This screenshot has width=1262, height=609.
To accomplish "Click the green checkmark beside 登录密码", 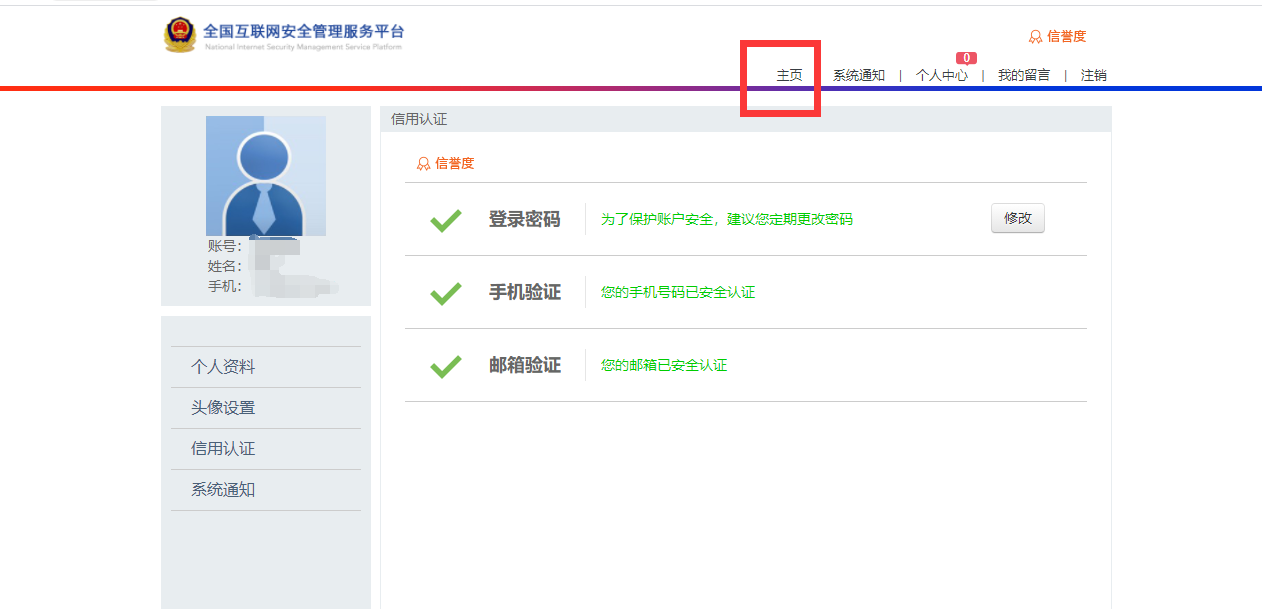I will coord(445,220).
